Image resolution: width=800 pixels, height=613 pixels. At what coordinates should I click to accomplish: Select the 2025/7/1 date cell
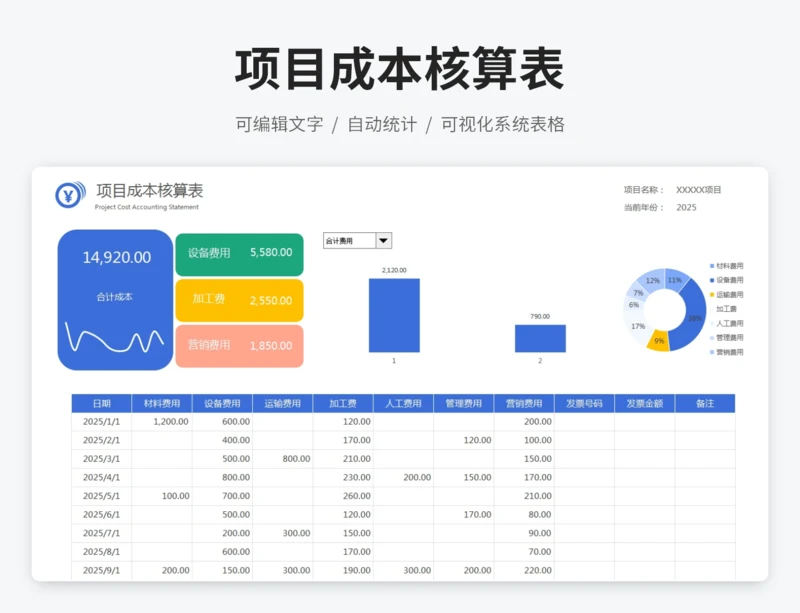[x=102, y=533]
